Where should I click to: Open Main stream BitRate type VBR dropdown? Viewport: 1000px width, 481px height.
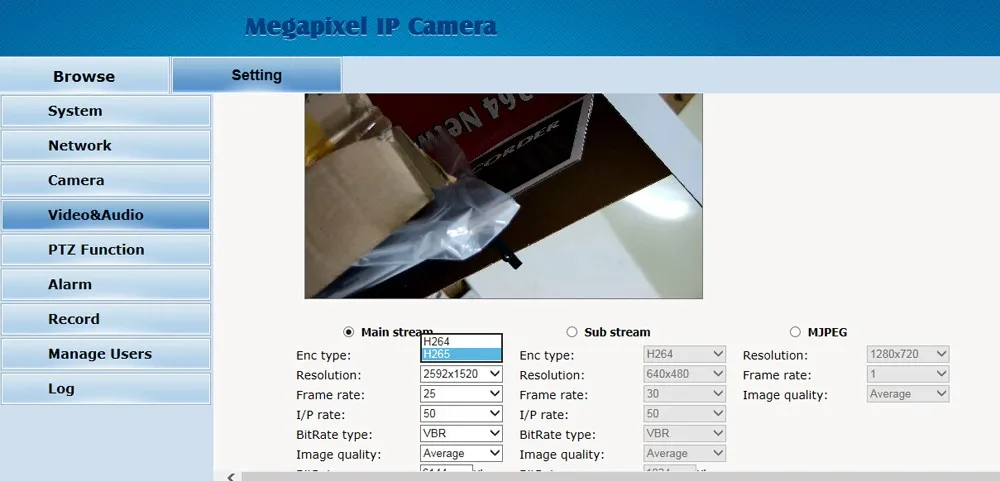pos(461,433)
